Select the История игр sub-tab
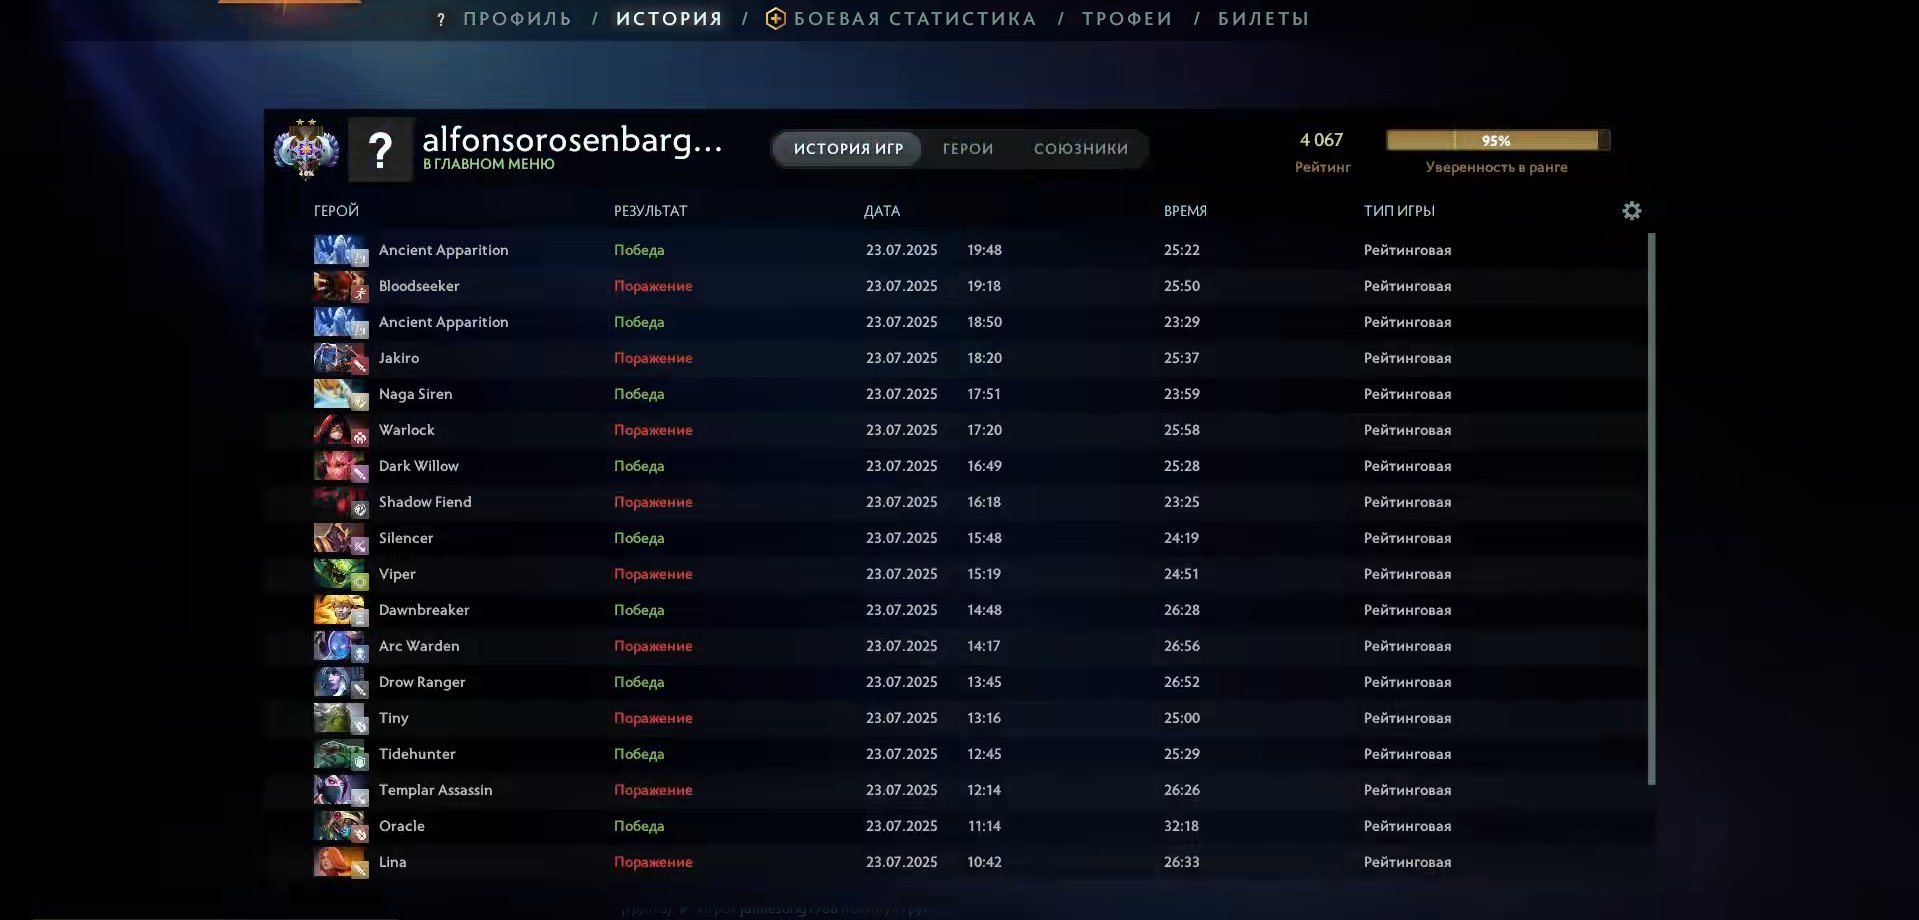 (x=848, y=149)
